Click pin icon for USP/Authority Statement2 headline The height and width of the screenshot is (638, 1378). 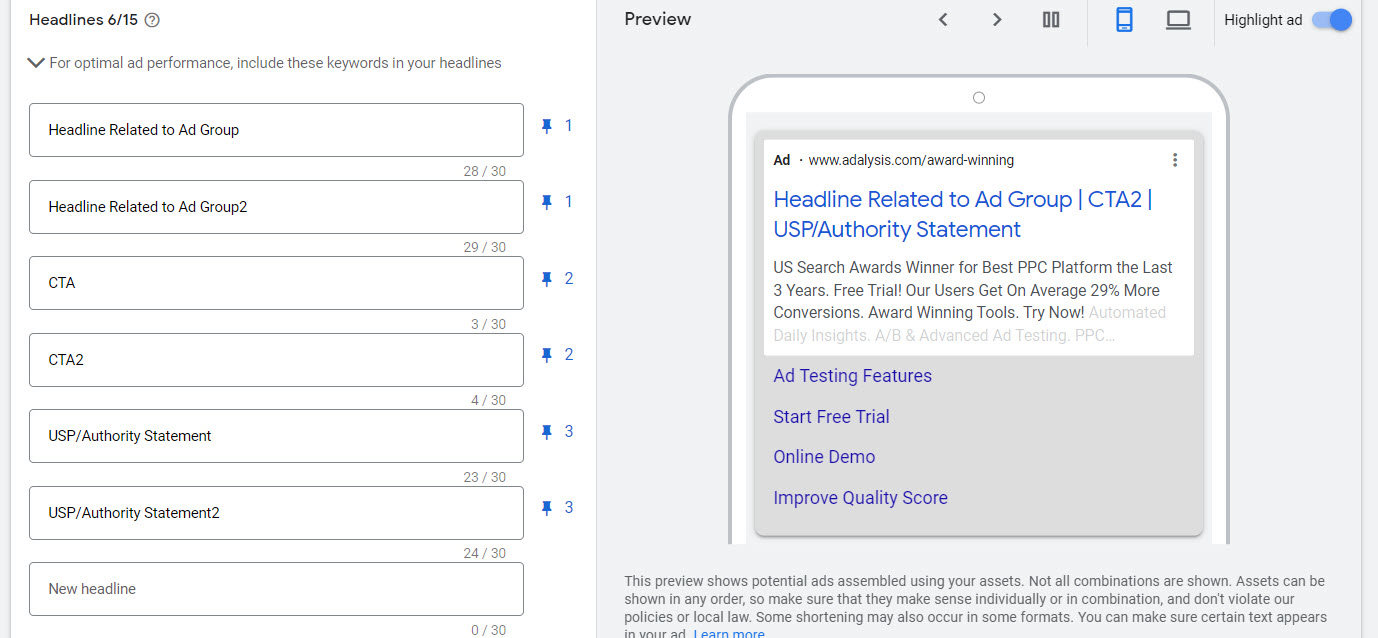(x=547, y=508)
